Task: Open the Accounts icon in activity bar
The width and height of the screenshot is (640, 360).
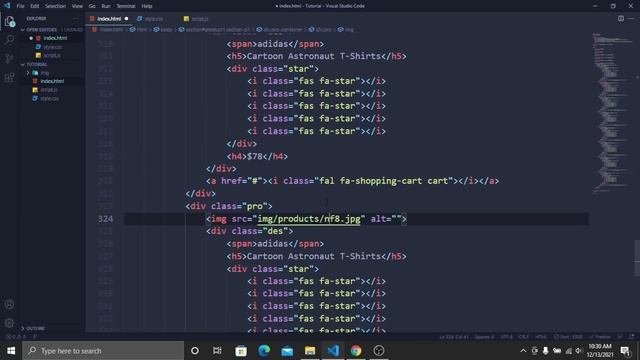Action: tap(9, 304)
